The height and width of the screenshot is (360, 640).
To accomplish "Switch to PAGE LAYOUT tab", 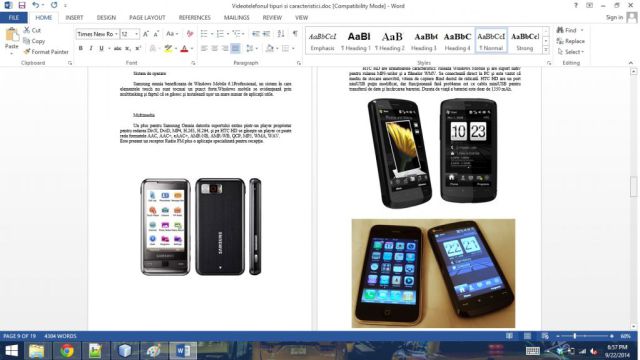I will tap(147, 18).
